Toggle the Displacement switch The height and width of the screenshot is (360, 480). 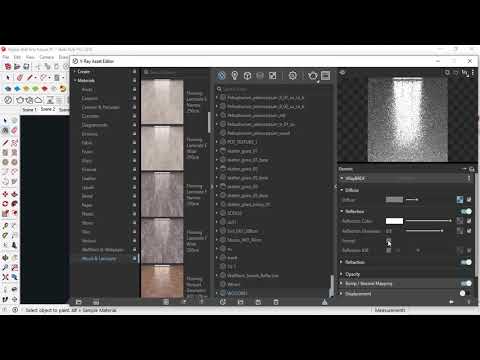click(x=465, y=293)
